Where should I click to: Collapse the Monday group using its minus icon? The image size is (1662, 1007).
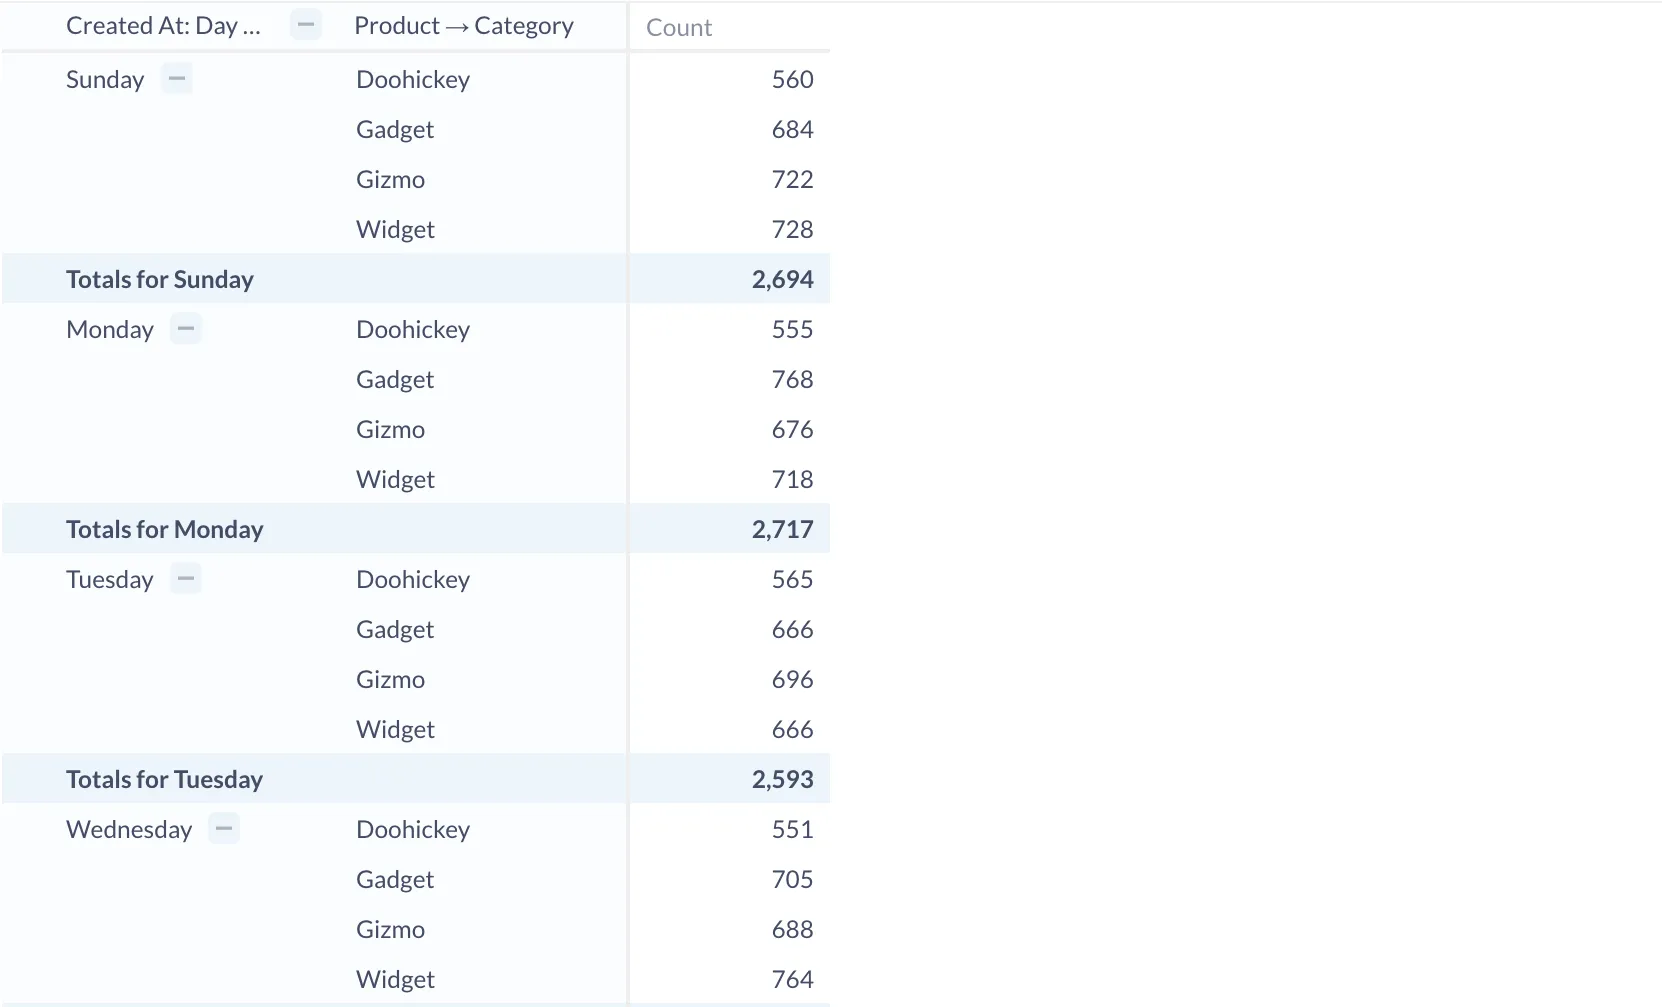pyautogui.click(x=185, y=328)
